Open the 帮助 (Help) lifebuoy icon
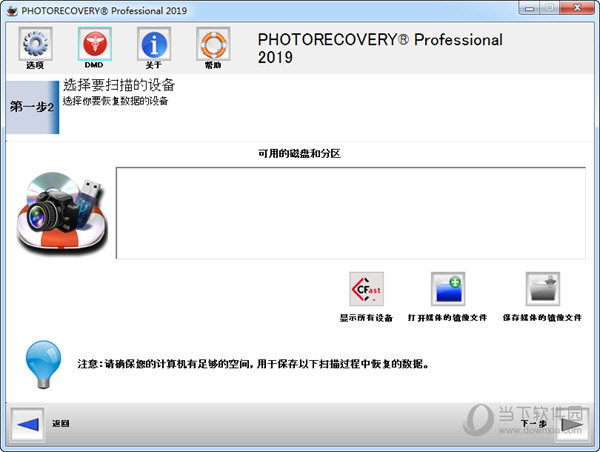Viewport: 600px width, 452px height. [213, 44]
